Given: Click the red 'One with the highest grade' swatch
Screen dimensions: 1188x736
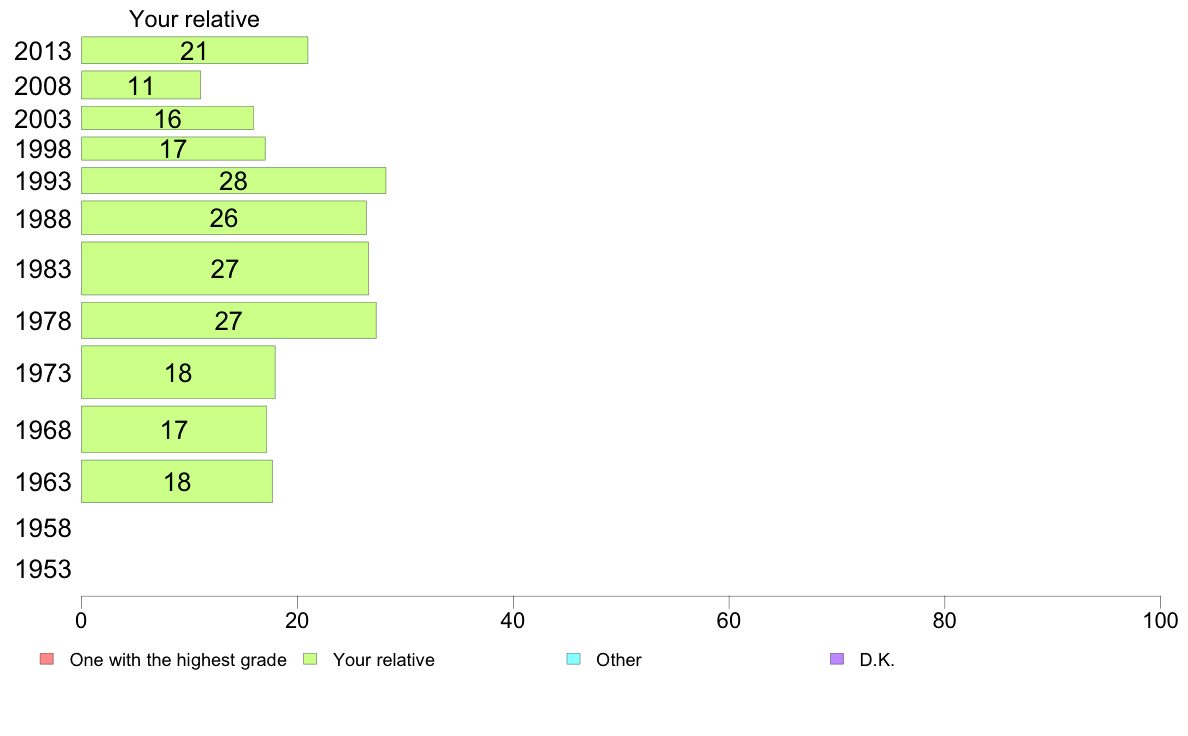Looking at the screenshot, I should click(46, 659).
